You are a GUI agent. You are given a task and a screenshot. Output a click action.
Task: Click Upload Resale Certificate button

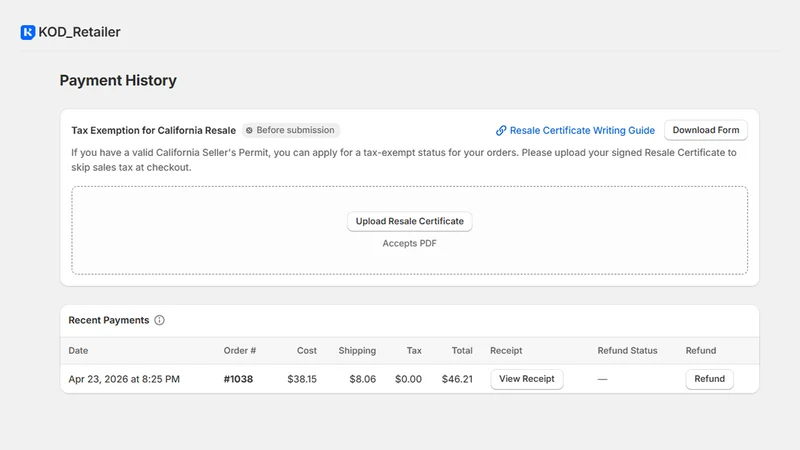click(x=410, y=221)
